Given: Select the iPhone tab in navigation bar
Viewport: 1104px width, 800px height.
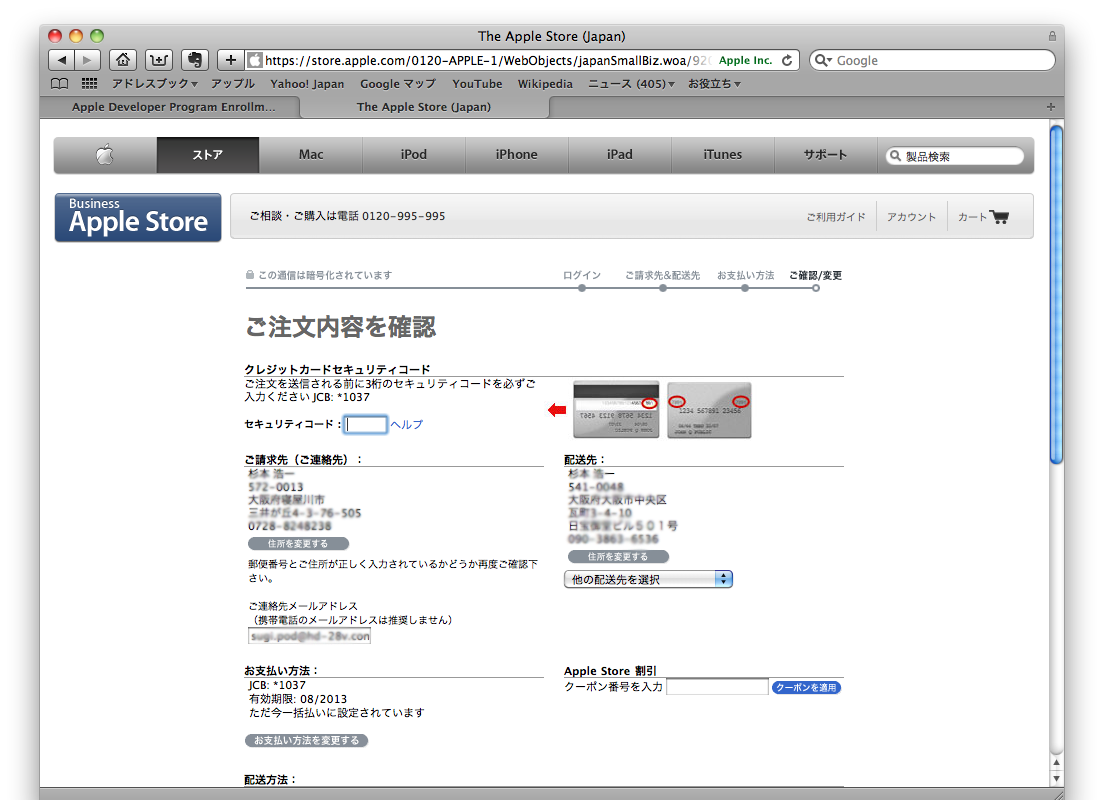Looking at the screenshot, I should [x=516, y=155].
